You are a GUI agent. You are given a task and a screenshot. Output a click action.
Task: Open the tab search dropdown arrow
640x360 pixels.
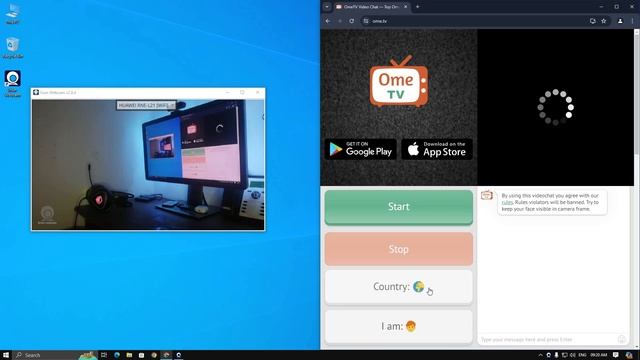[x=327, y=7]
